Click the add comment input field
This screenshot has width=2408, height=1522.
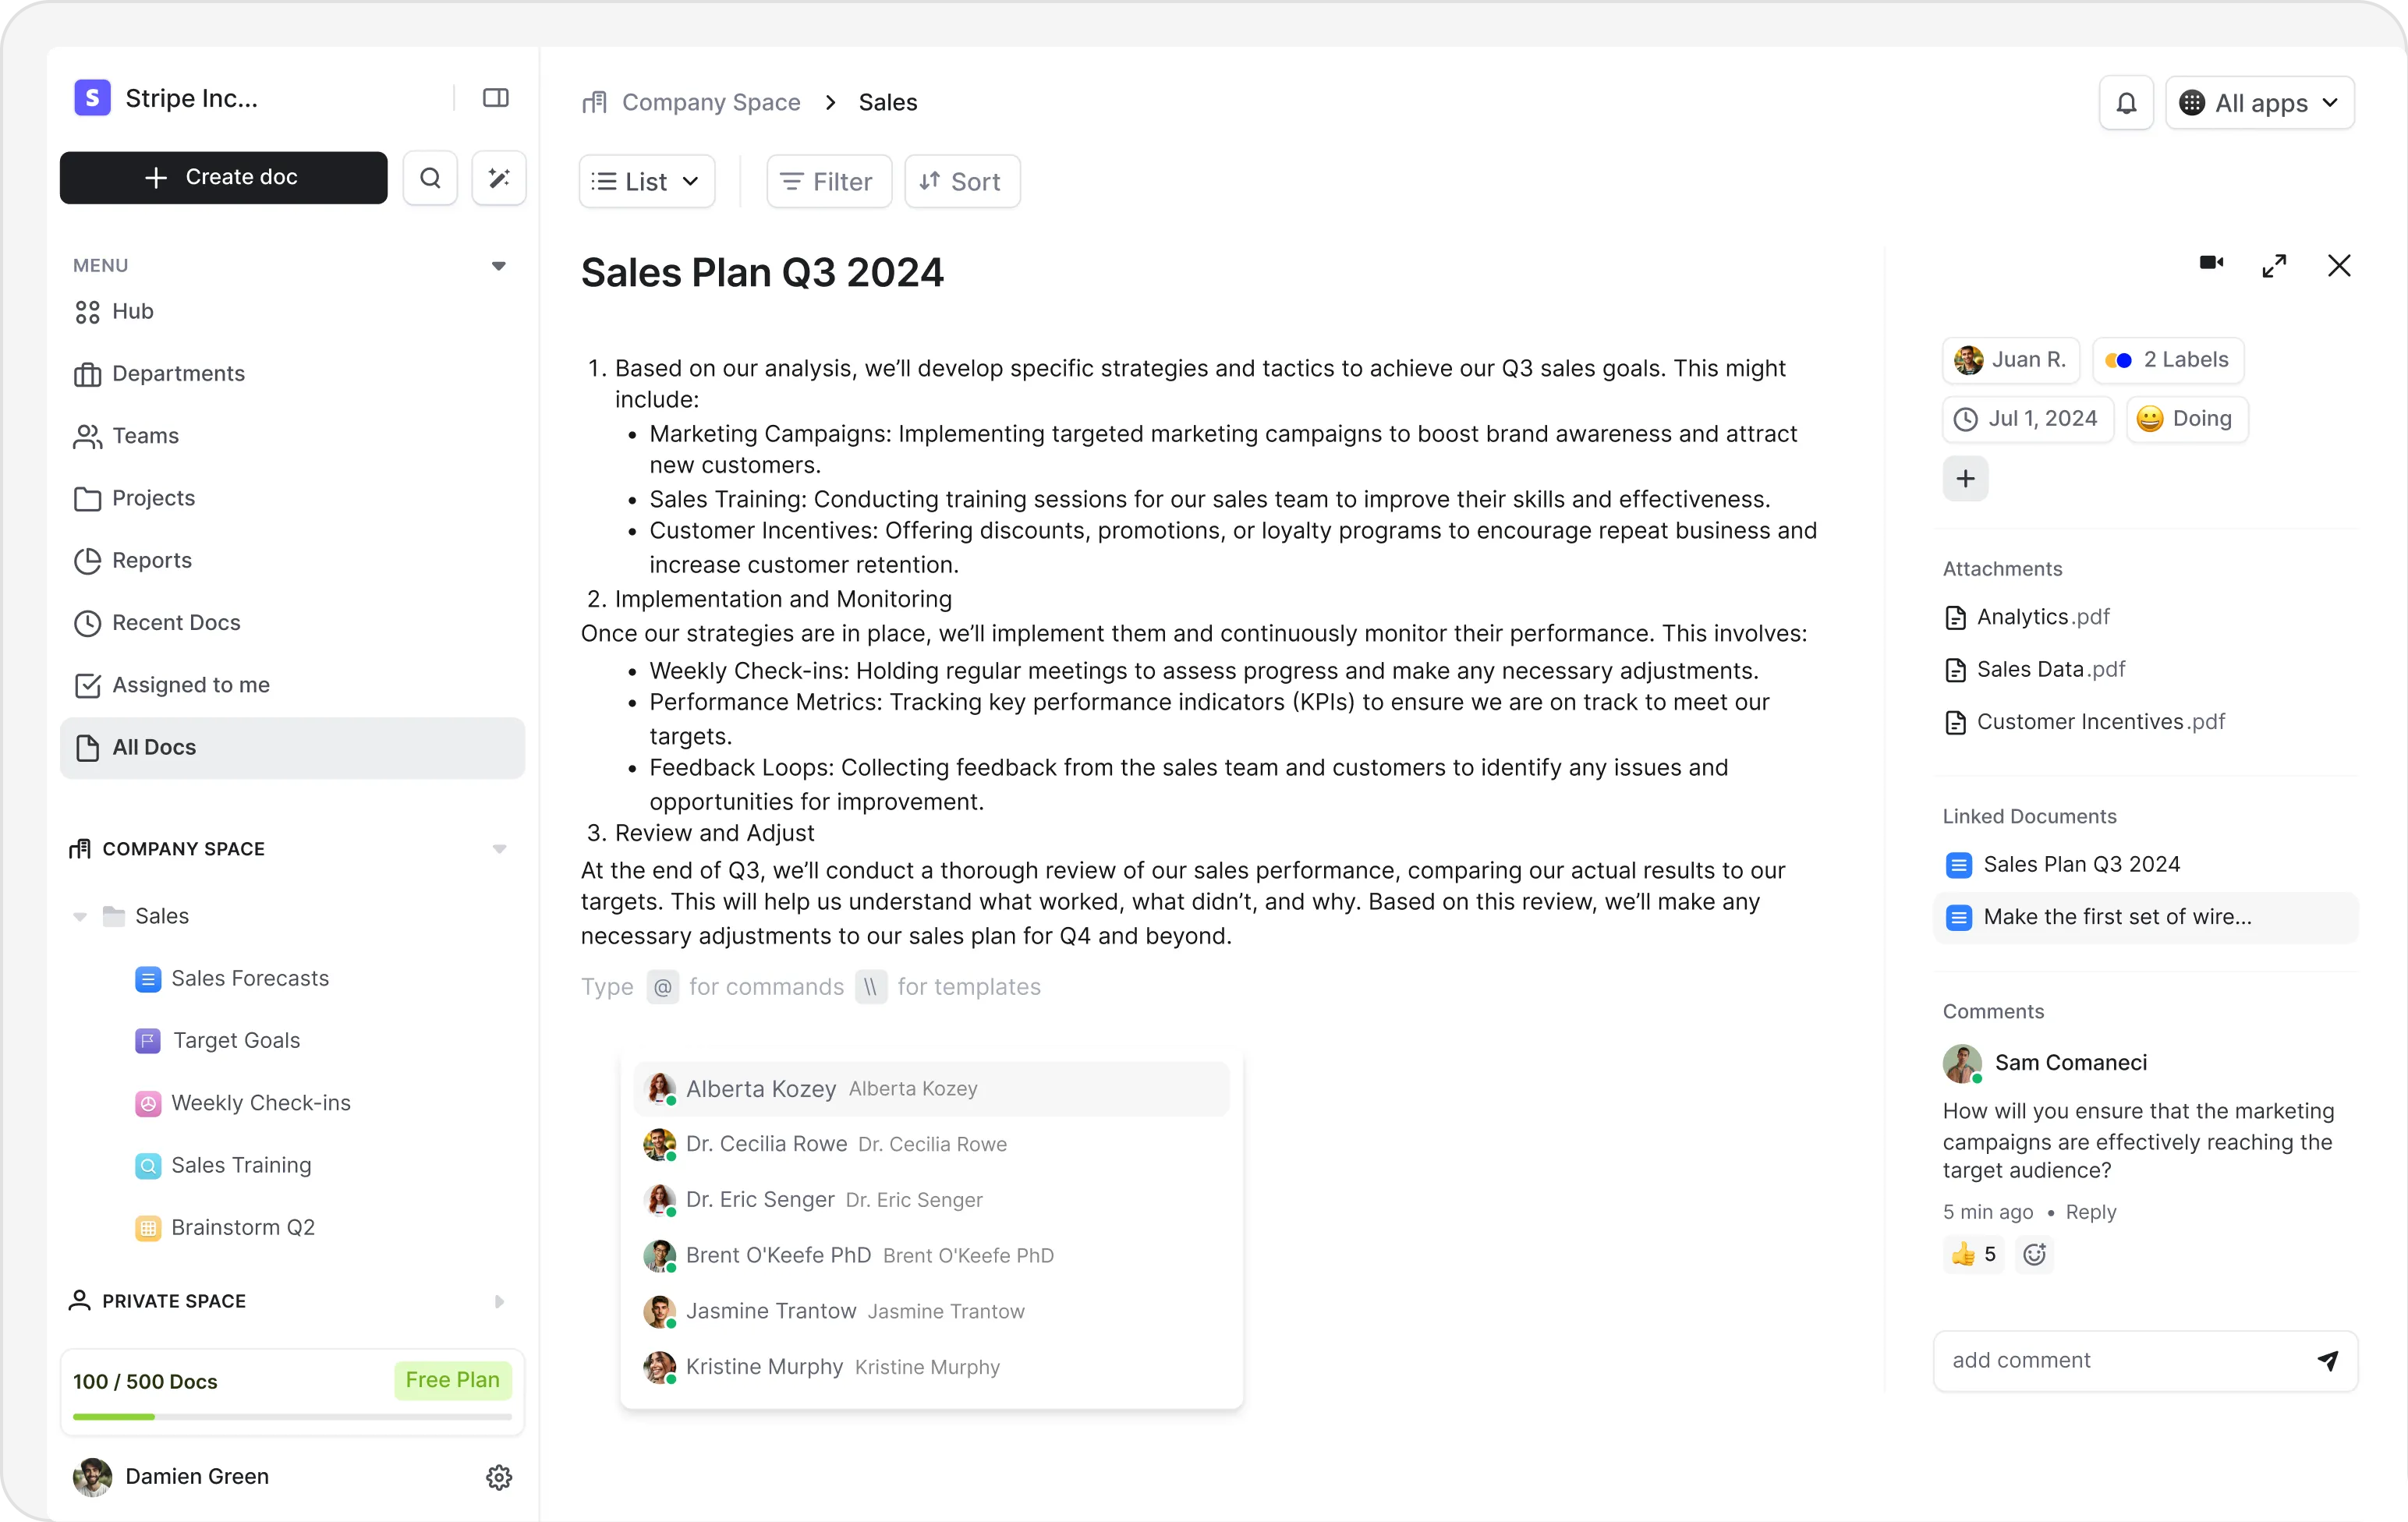(x=2120, y=1360)
